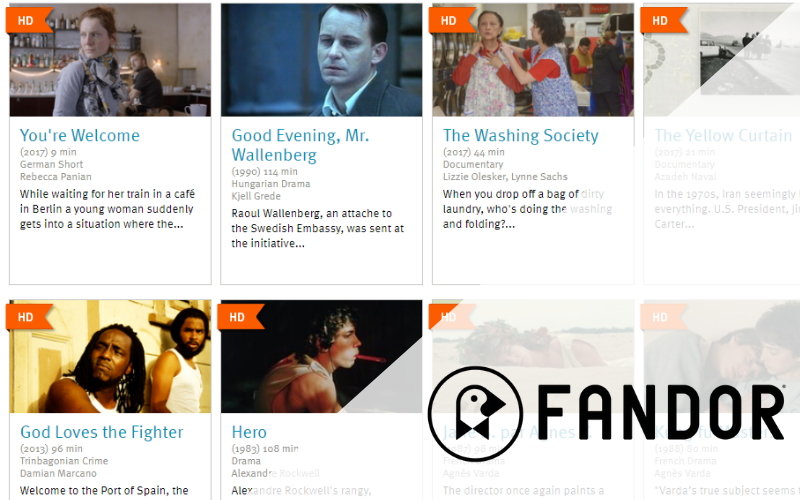
Task: Open The Yellow Curtain title link
Action: click(x=723, y=135)
